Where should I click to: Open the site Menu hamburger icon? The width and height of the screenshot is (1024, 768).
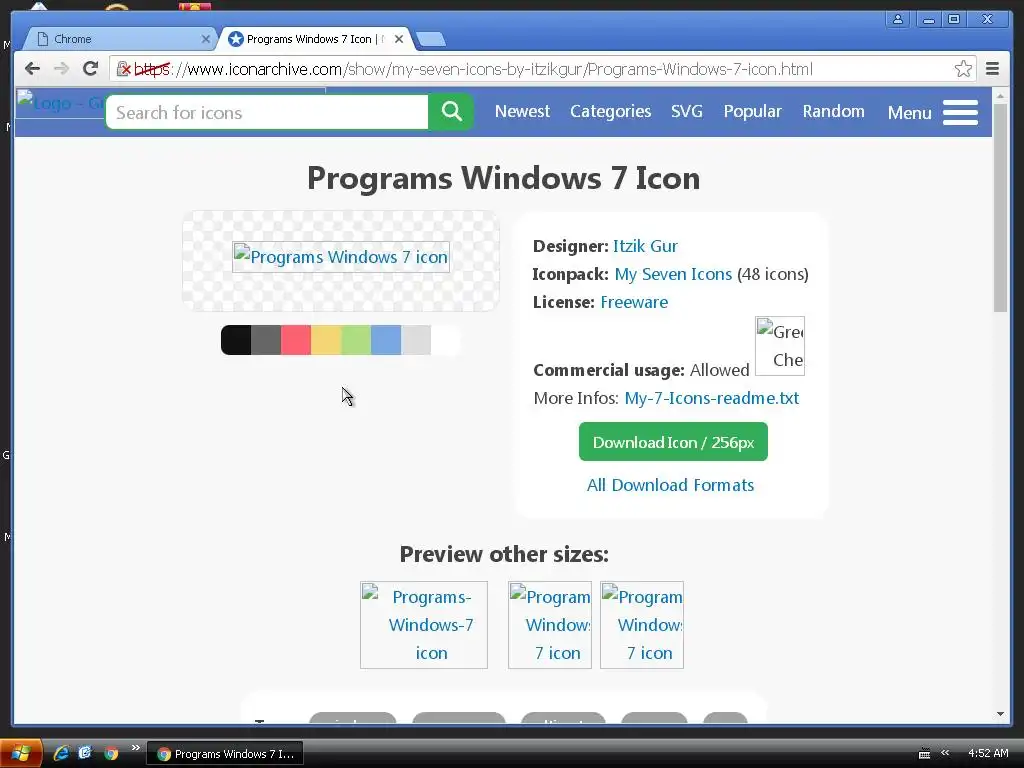(x=960, y=112)
